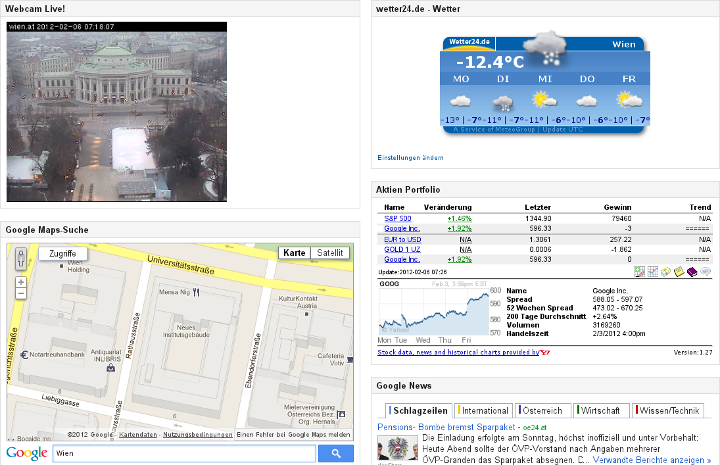Click the +1.46% change link for S&P 500
This screenshot has height=465, width=720.
point(460,218)
